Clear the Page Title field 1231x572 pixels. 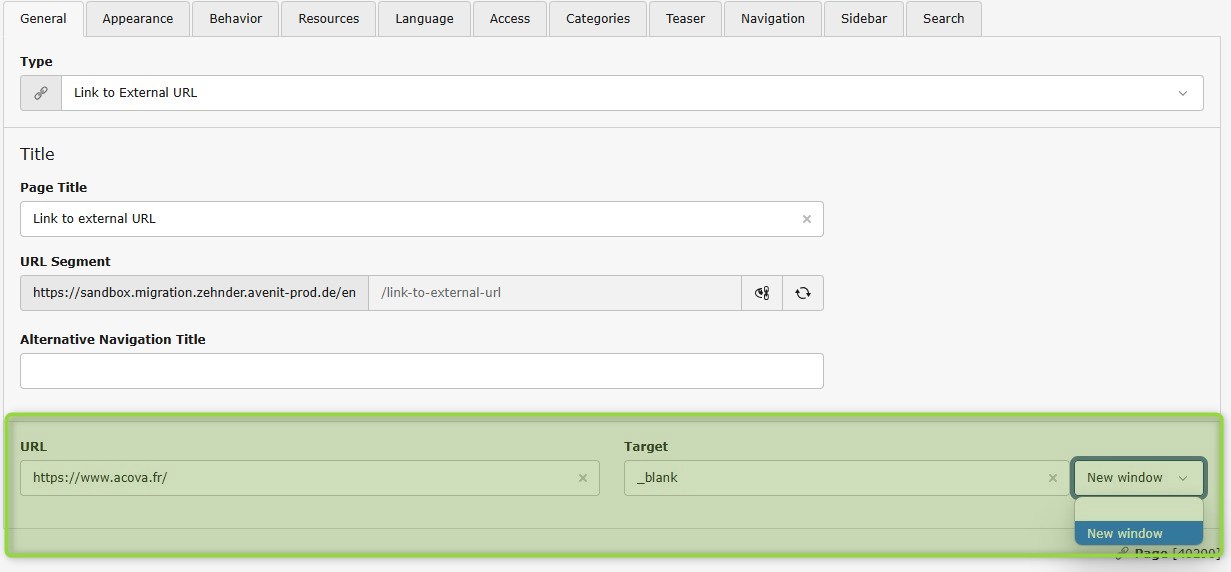tap(806, 219)
